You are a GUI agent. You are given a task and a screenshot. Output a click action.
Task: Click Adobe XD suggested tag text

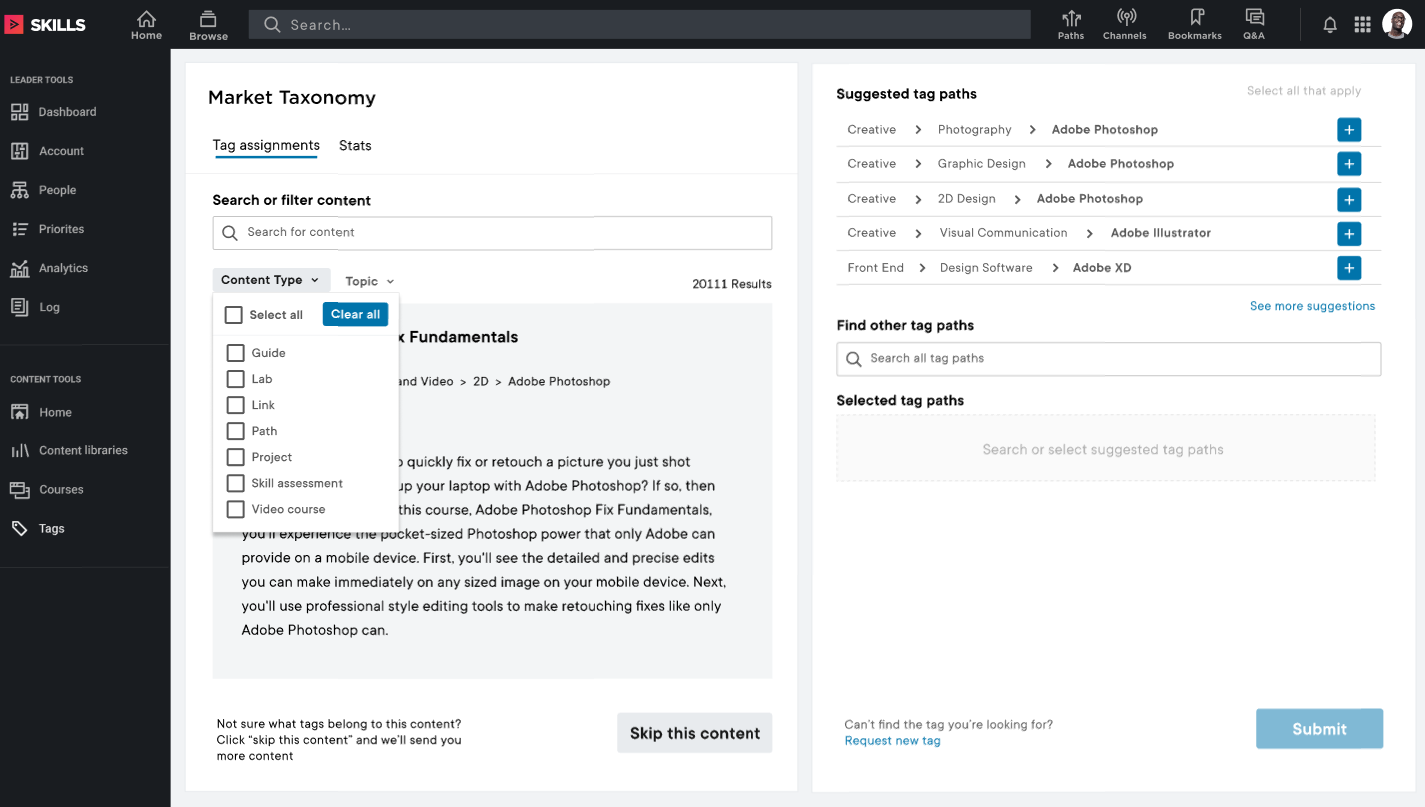tap(1102, 268)
